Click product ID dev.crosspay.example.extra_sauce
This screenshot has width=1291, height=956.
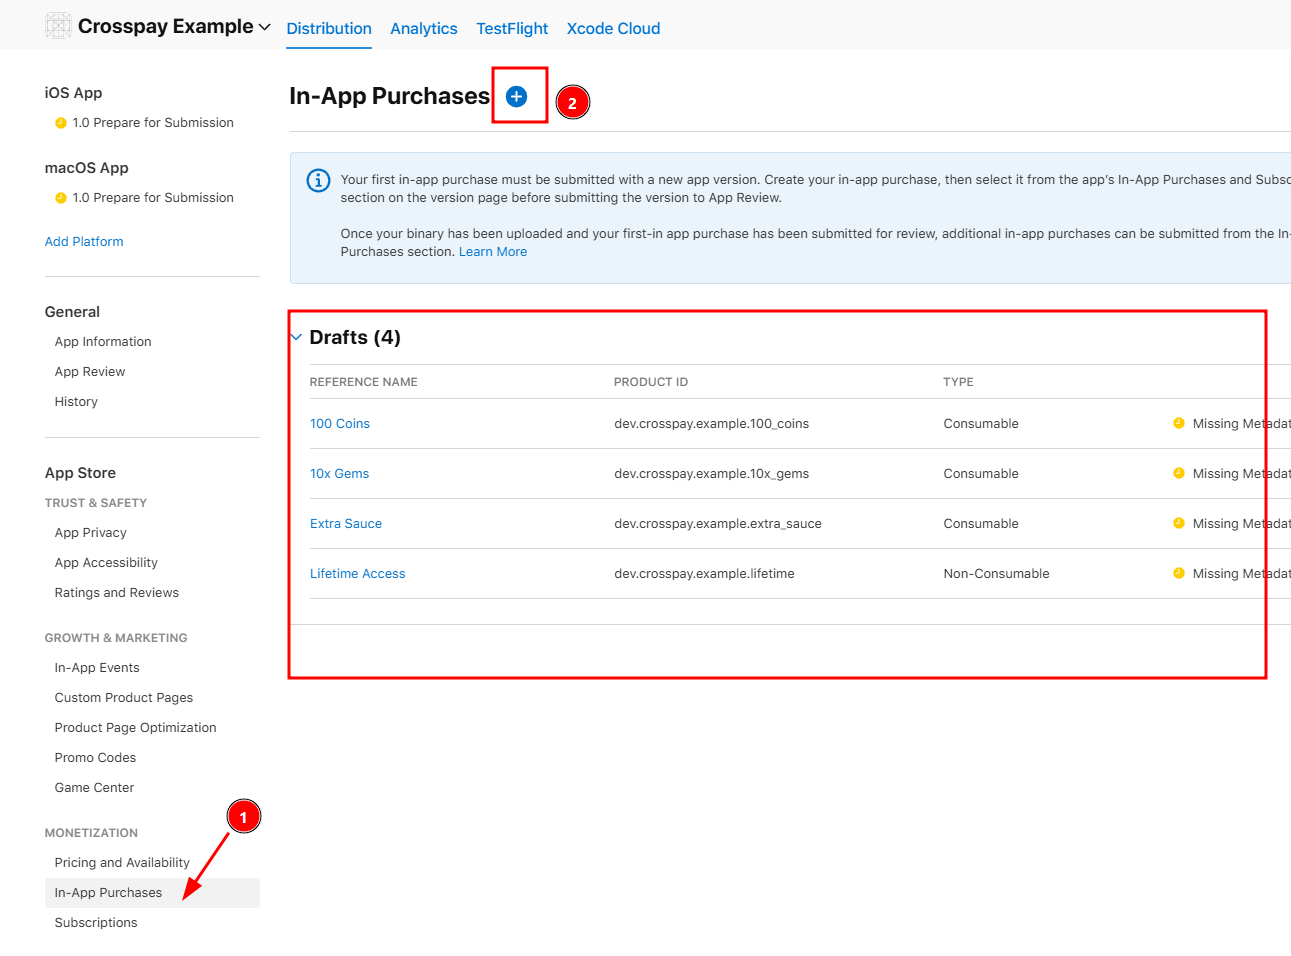718,524
